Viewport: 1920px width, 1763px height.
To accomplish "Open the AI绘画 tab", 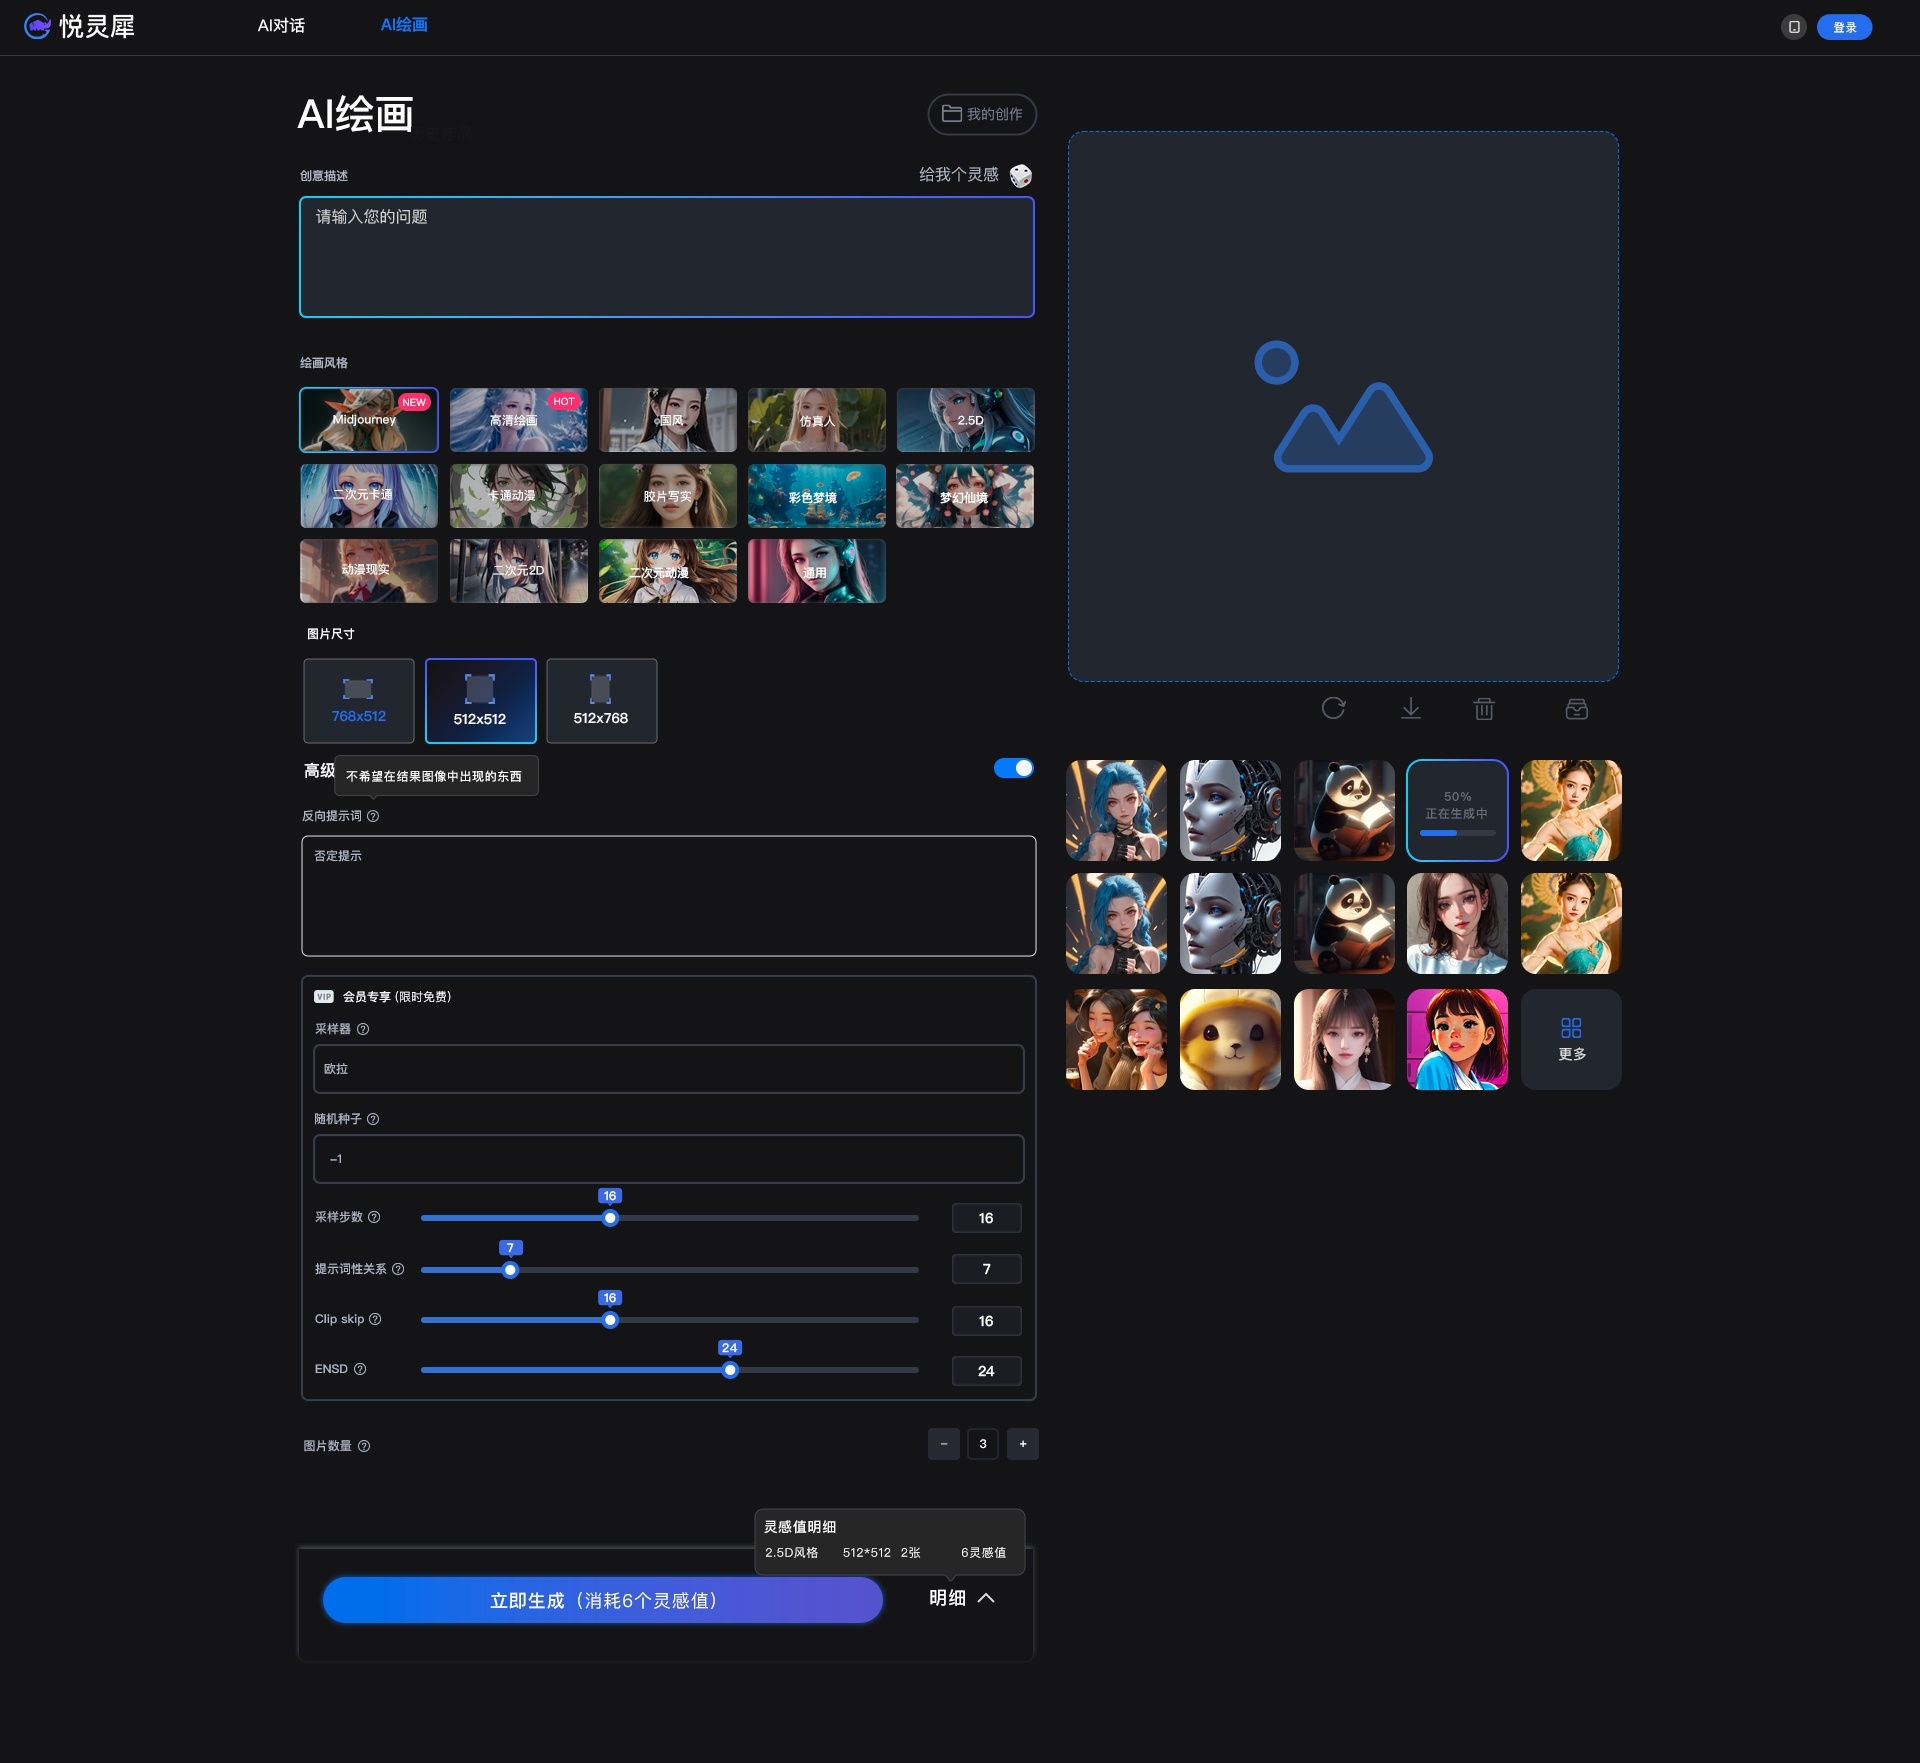I will pyautogui.click(x=404, y=25).
